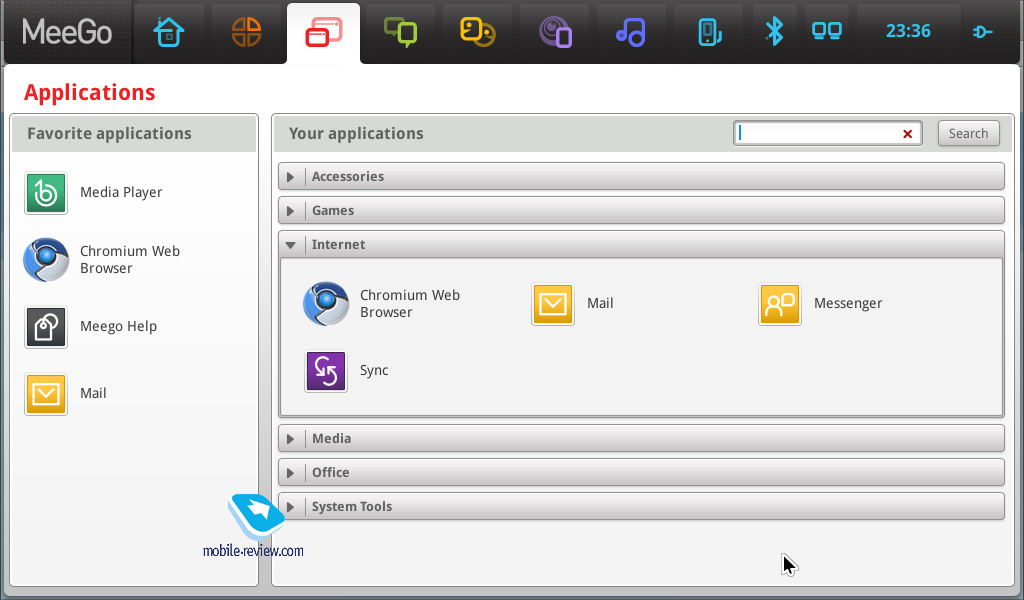Open Meego Help icon in favorites

pos(46,327)
